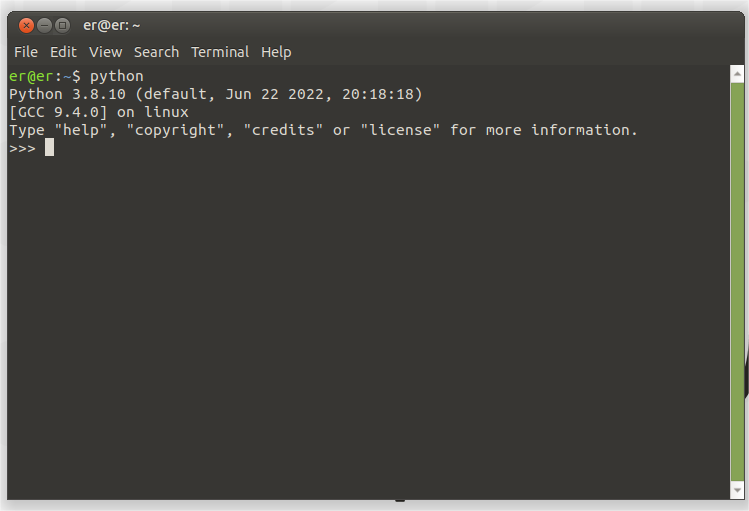Image resolution: width=749 pixels, height=511 pixels.
Task: Click the scrollbar up arrow
Action: coord(737,74)
